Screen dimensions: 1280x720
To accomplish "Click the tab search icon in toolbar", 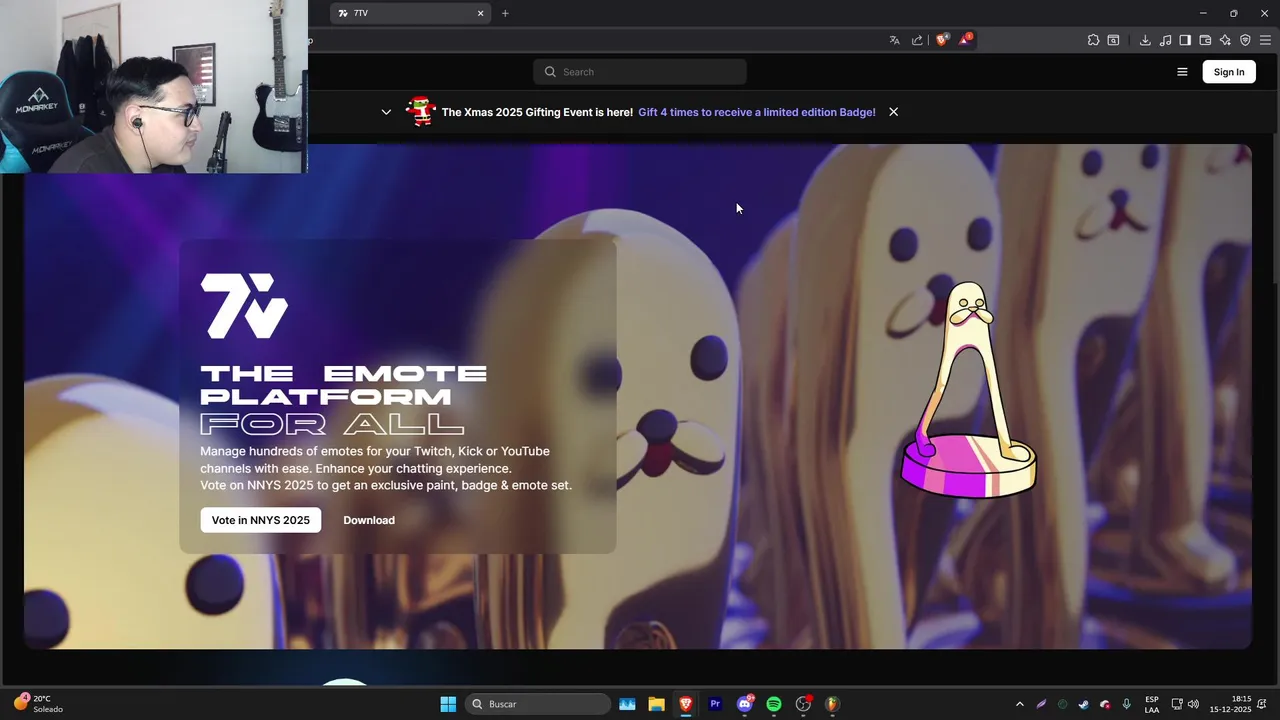I will [1113, 40].
